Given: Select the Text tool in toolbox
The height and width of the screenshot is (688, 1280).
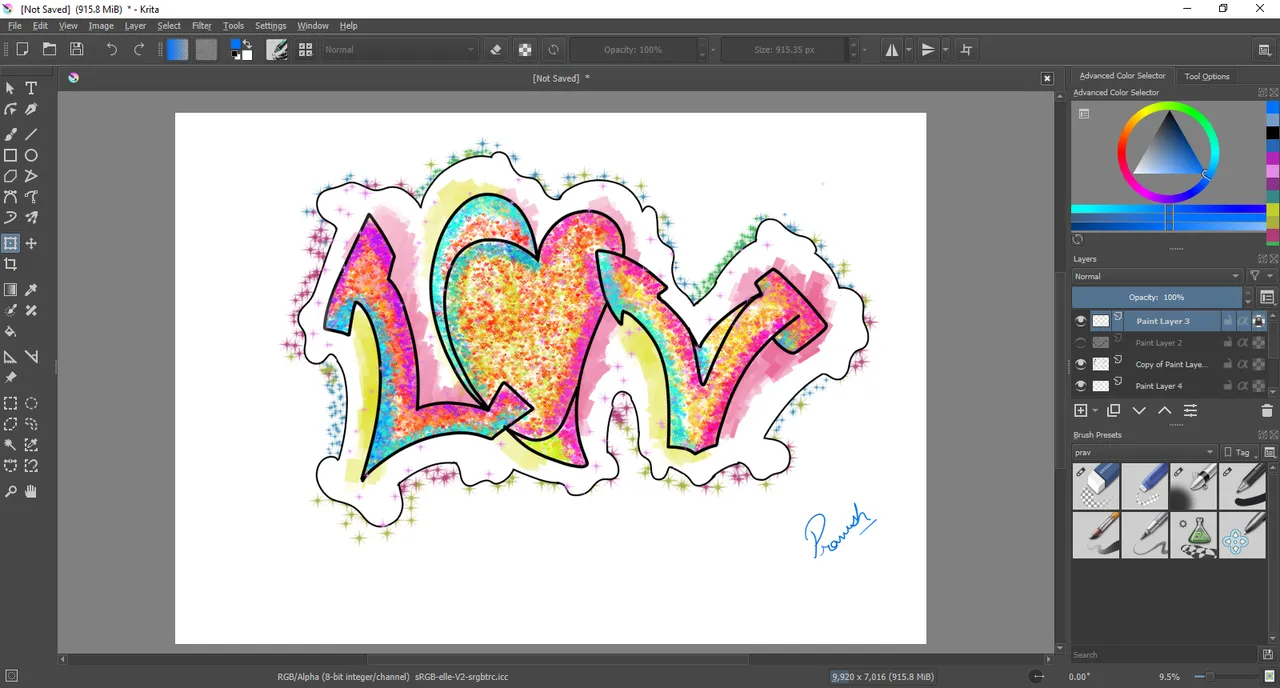Looking at the screenshot, I should 31,88.
